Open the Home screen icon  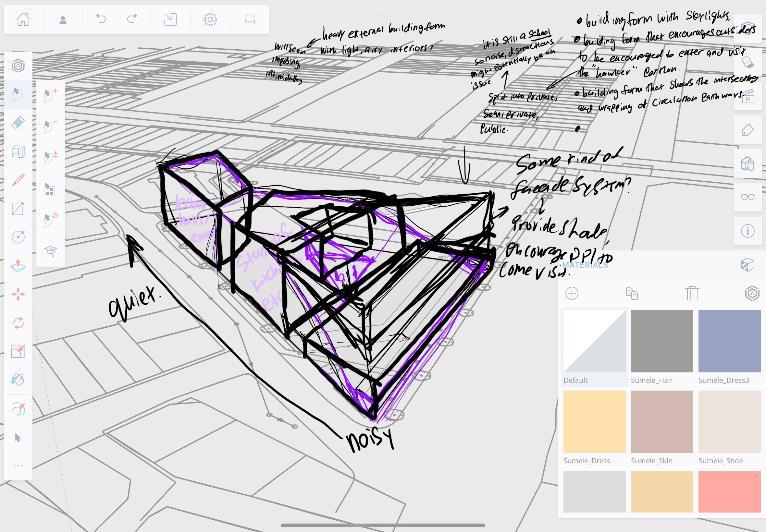pos(23,20)
